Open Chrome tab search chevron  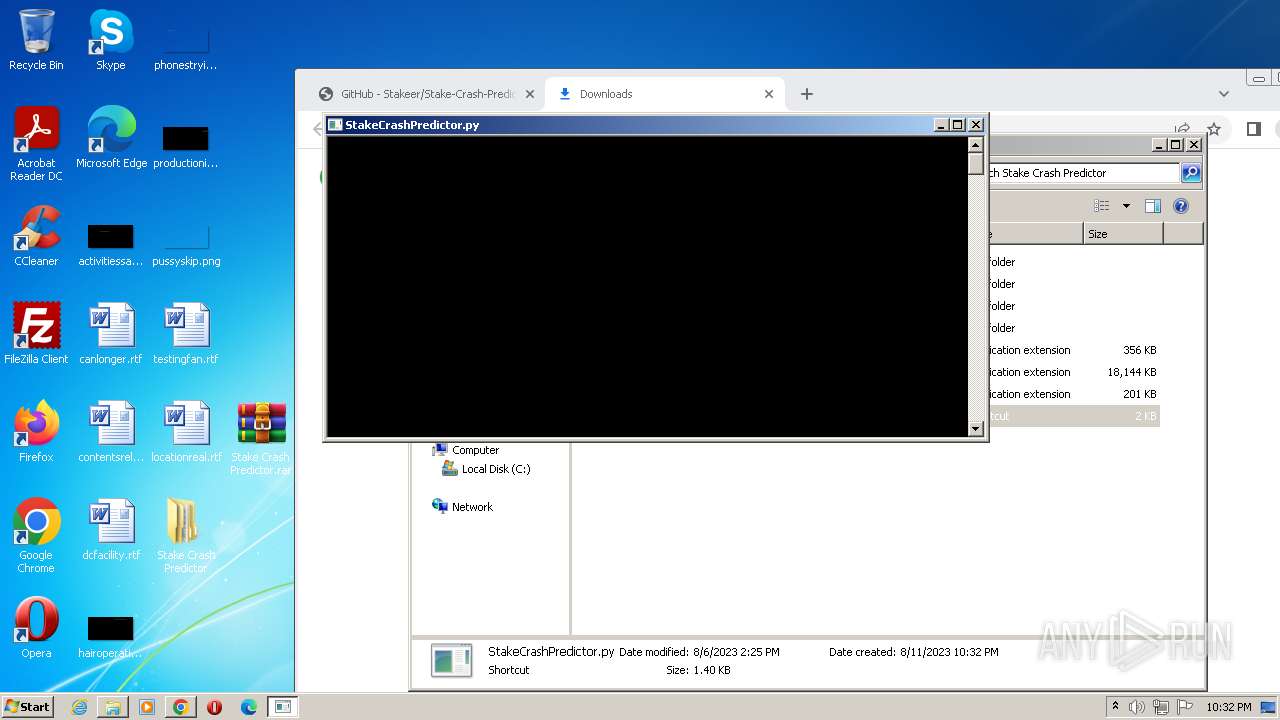[x=1224, y=94]
